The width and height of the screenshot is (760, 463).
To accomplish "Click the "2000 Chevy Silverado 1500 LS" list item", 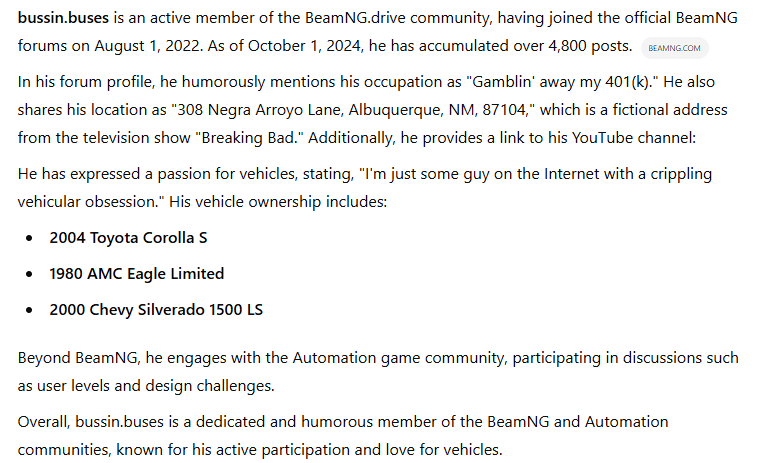I will pyautogui.click(x=156, y=309).
